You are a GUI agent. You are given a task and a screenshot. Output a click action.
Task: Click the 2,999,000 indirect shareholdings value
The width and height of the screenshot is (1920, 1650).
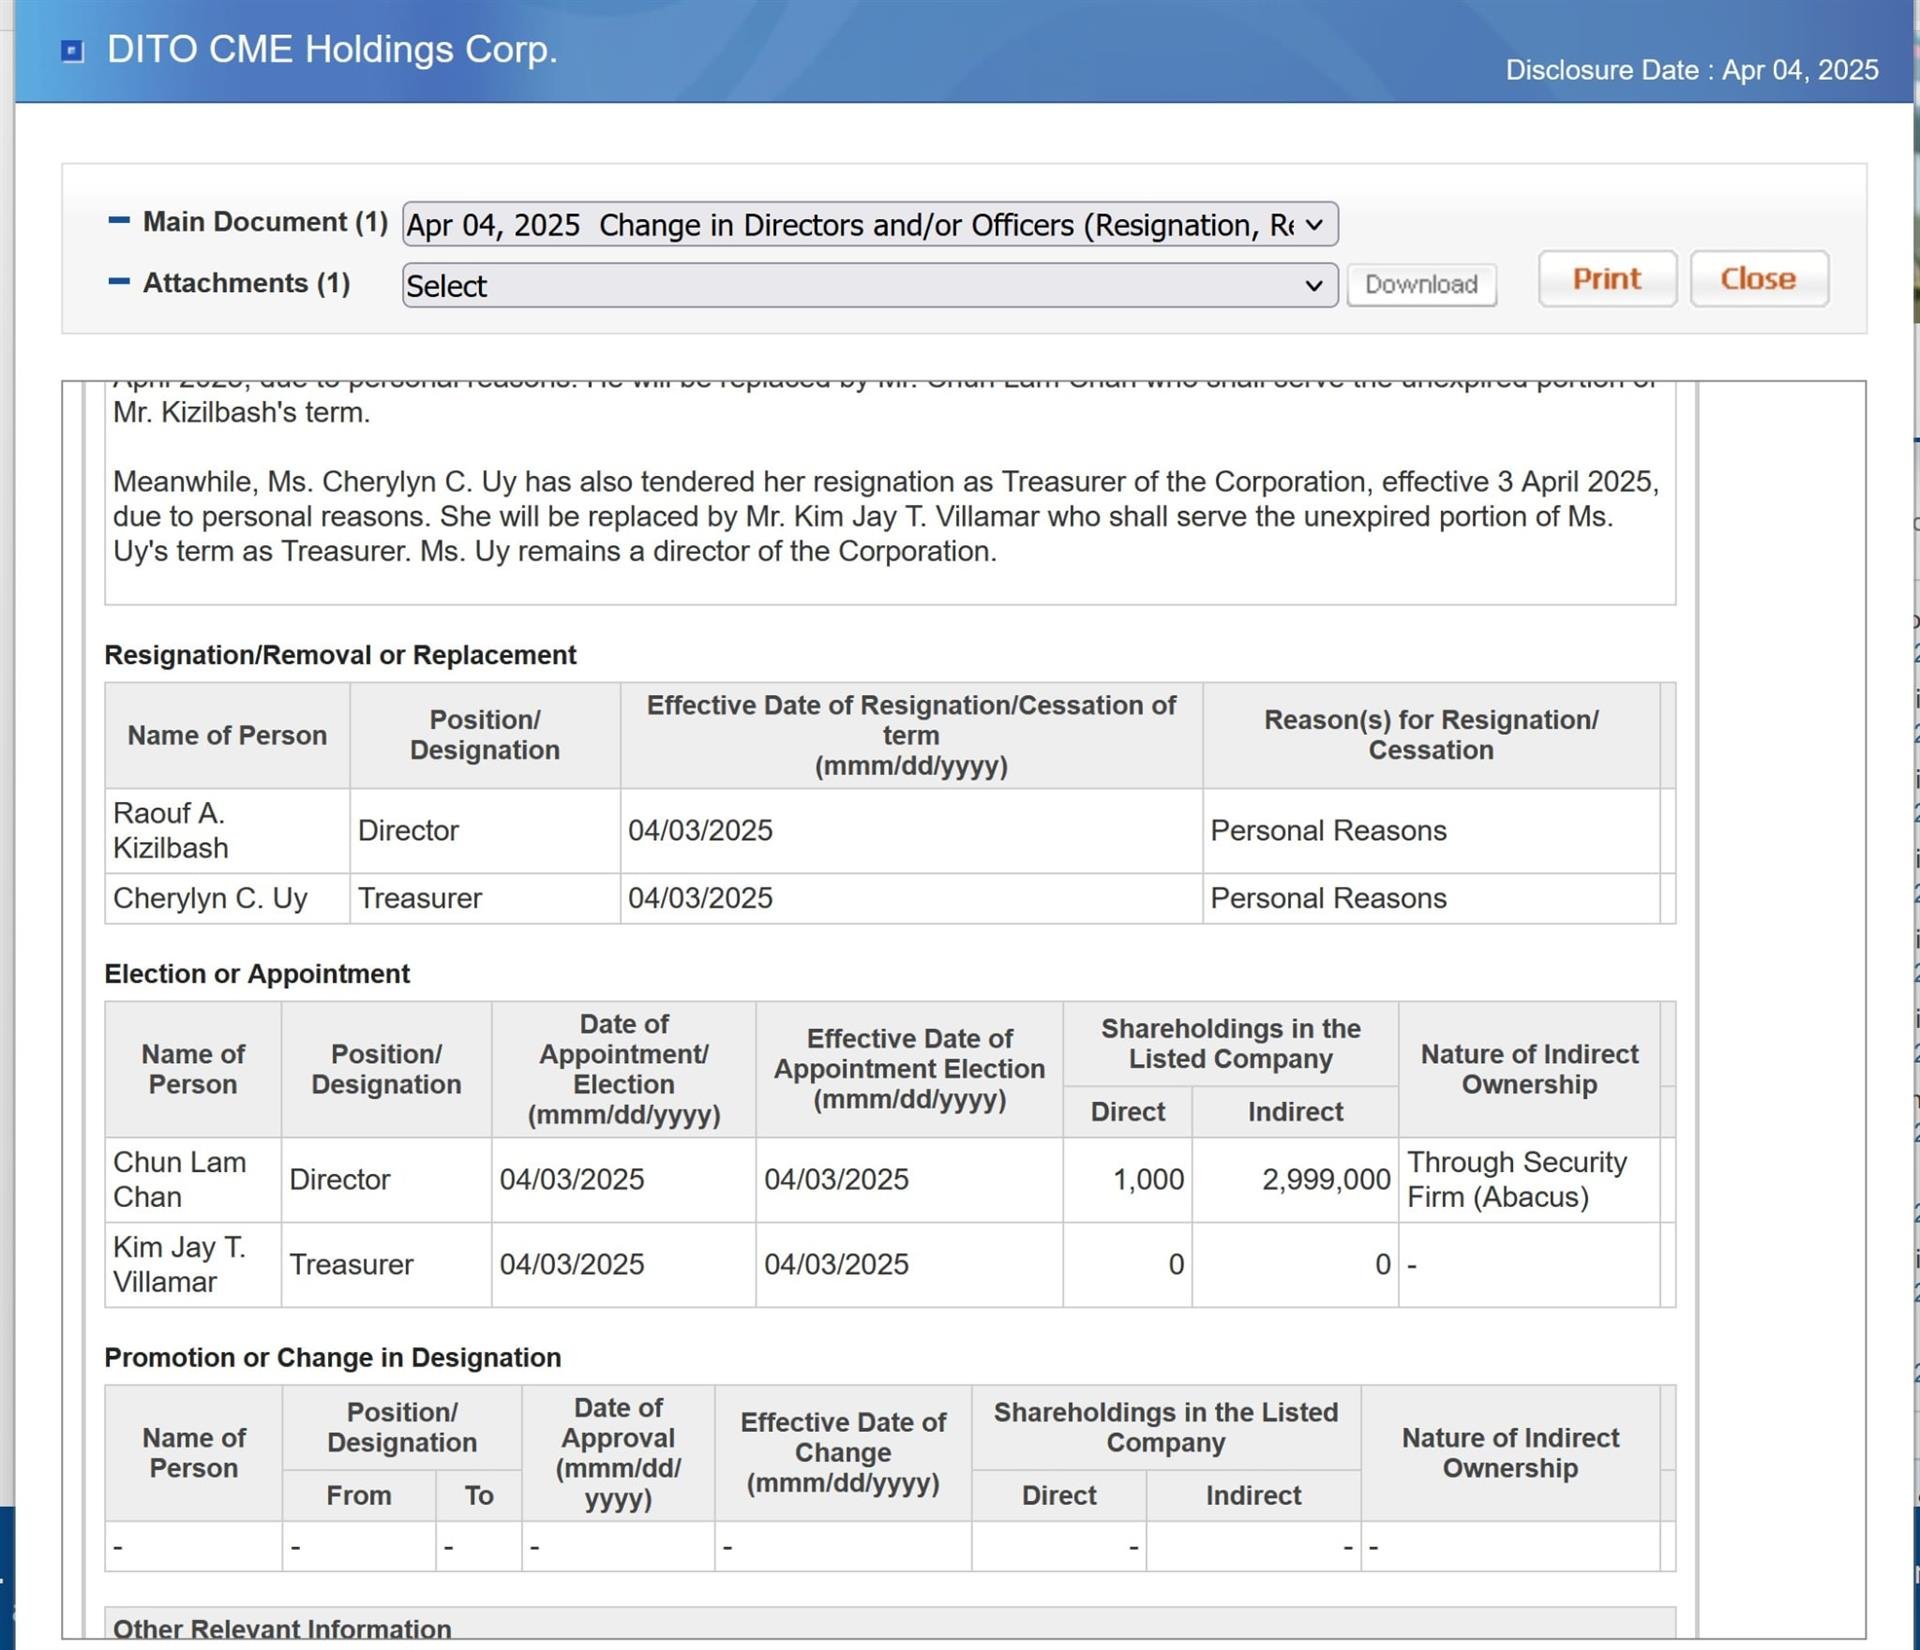pyautogui.click(x=1326, y=1180)
